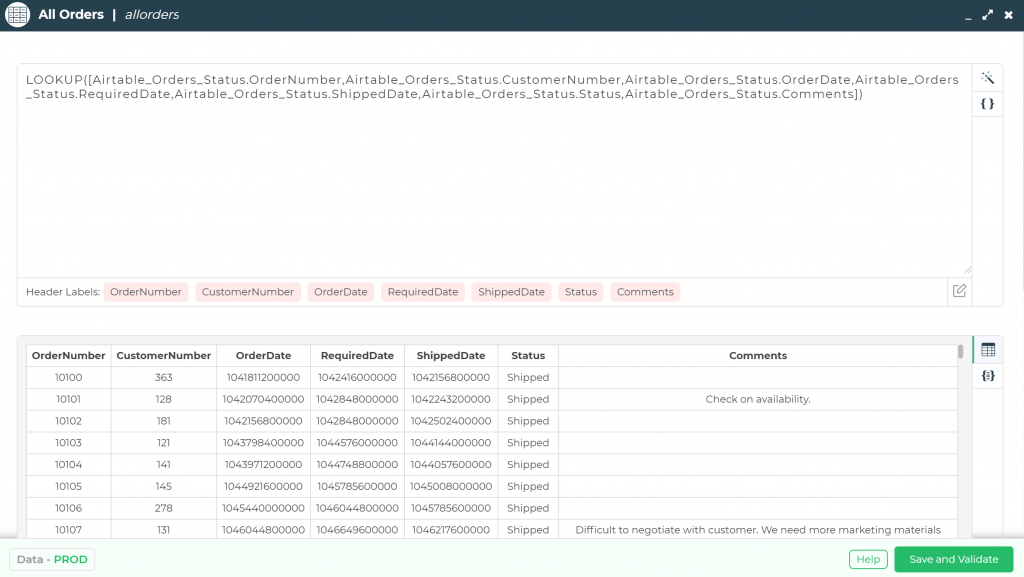Click the ShippedDate header label chip

point(511,291)
